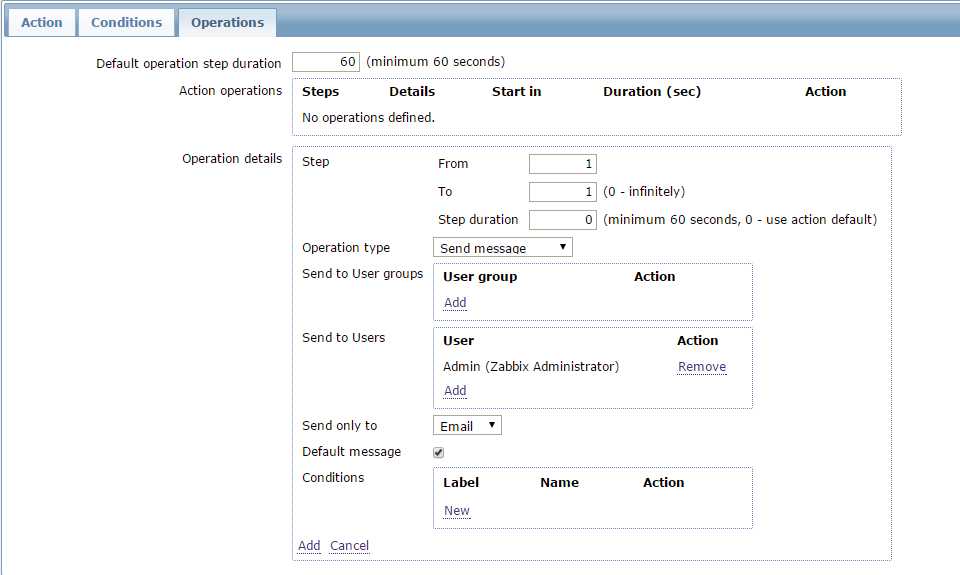Select the 'Admin (Zabbix Administrator)' user row
Screen dimensions: 960x575
531,366
